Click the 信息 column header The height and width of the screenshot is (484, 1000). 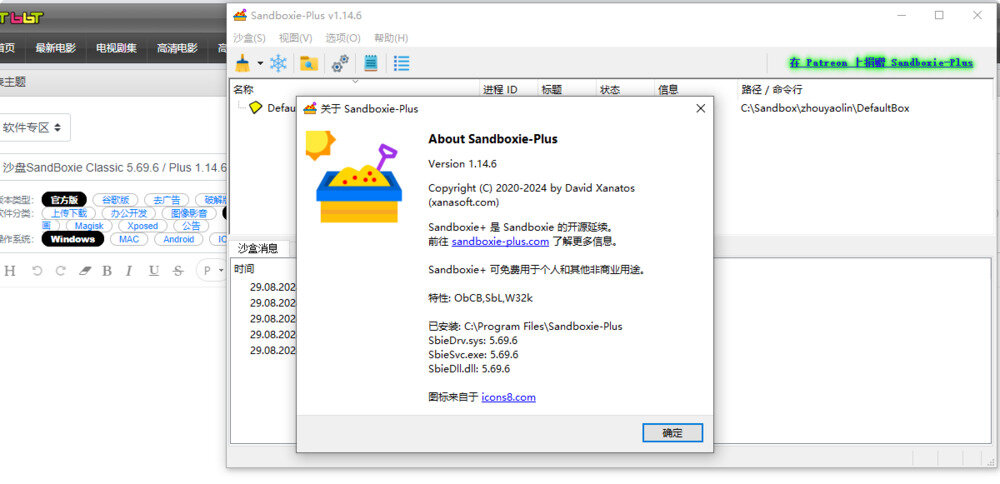coord(695,90)
